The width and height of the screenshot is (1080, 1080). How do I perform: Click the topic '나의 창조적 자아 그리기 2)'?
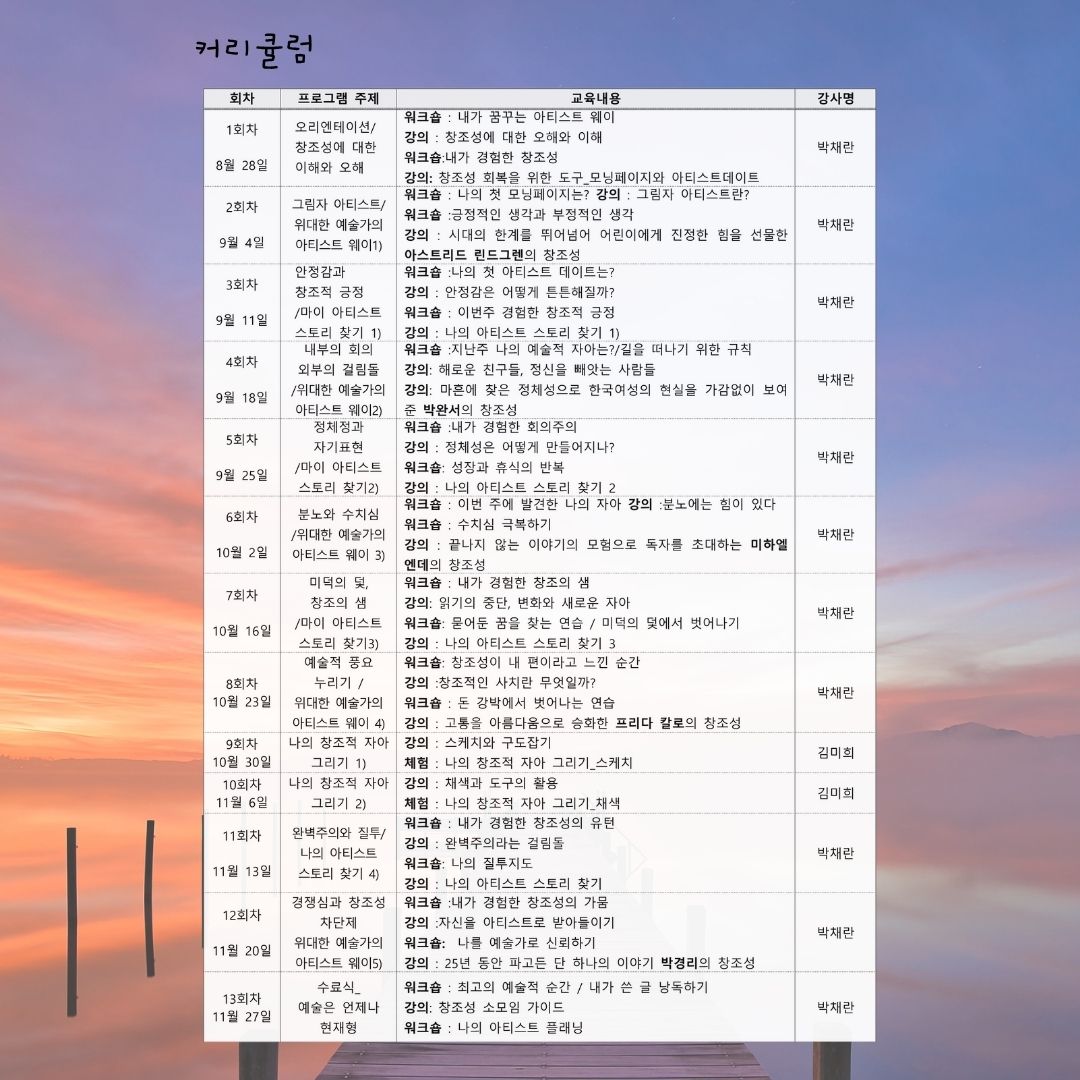(x=338, y=793)
